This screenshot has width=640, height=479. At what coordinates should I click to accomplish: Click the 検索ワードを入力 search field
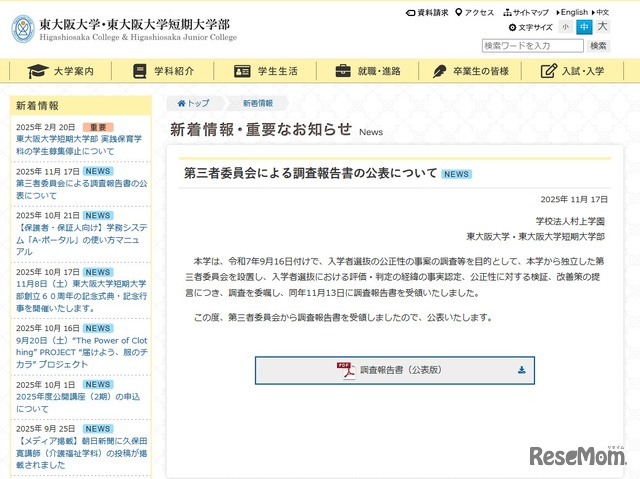coord(533,46)
